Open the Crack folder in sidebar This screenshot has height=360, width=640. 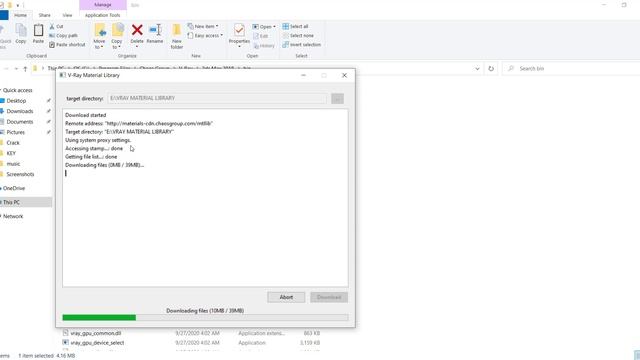(x=13, y=143)
